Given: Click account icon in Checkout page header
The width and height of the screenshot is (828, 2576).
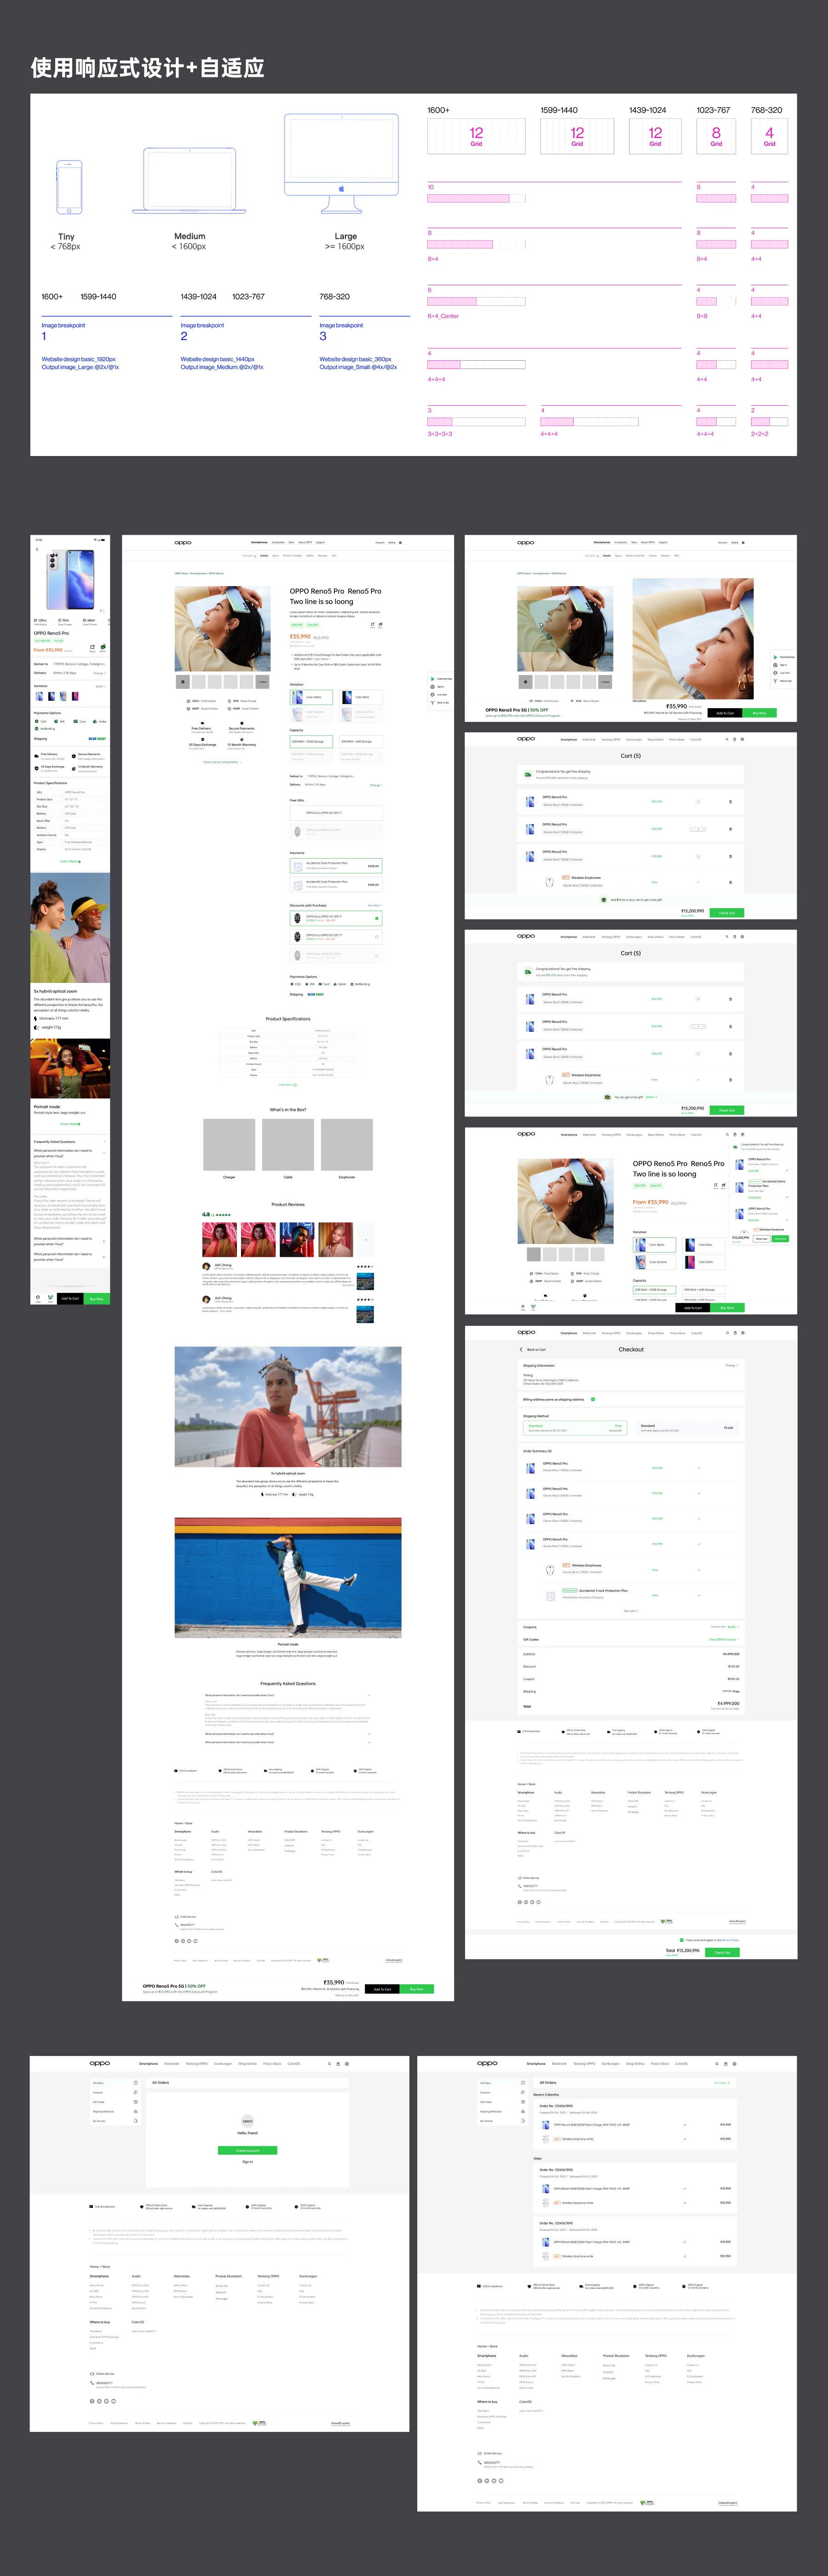Looking at the screenshot, I should coord(743,1333).
